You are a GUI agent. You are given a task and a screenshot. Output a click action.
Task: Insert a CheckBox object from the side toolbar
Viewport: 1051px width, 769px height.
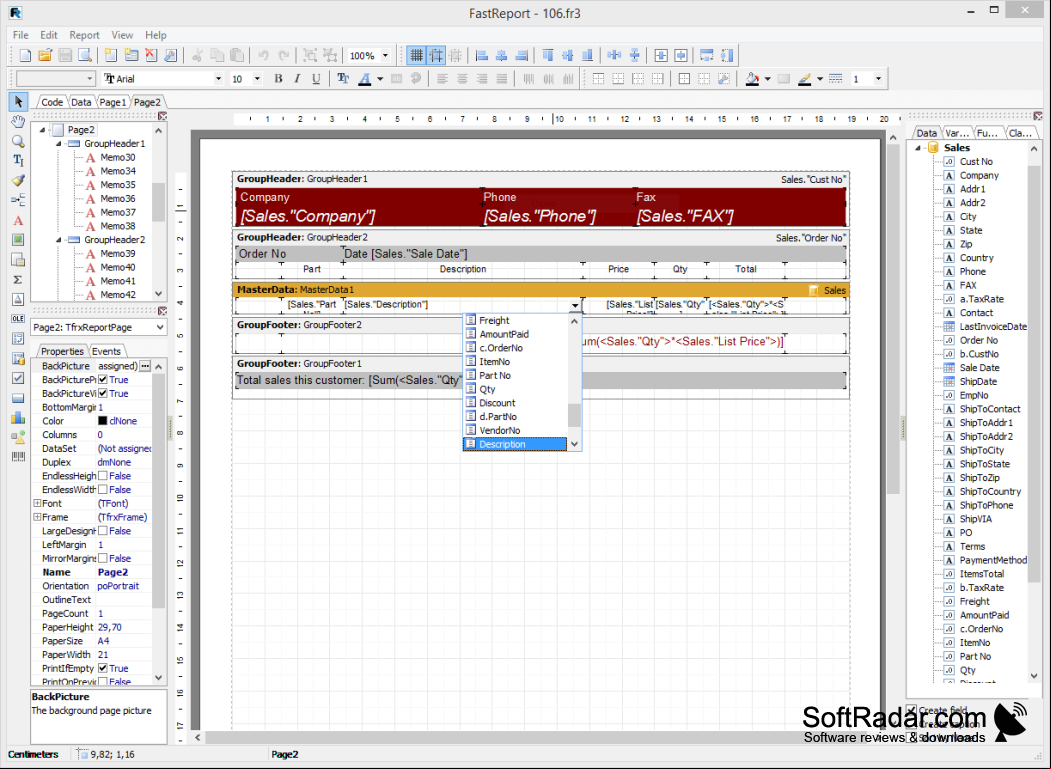click(x=18, y=378)
